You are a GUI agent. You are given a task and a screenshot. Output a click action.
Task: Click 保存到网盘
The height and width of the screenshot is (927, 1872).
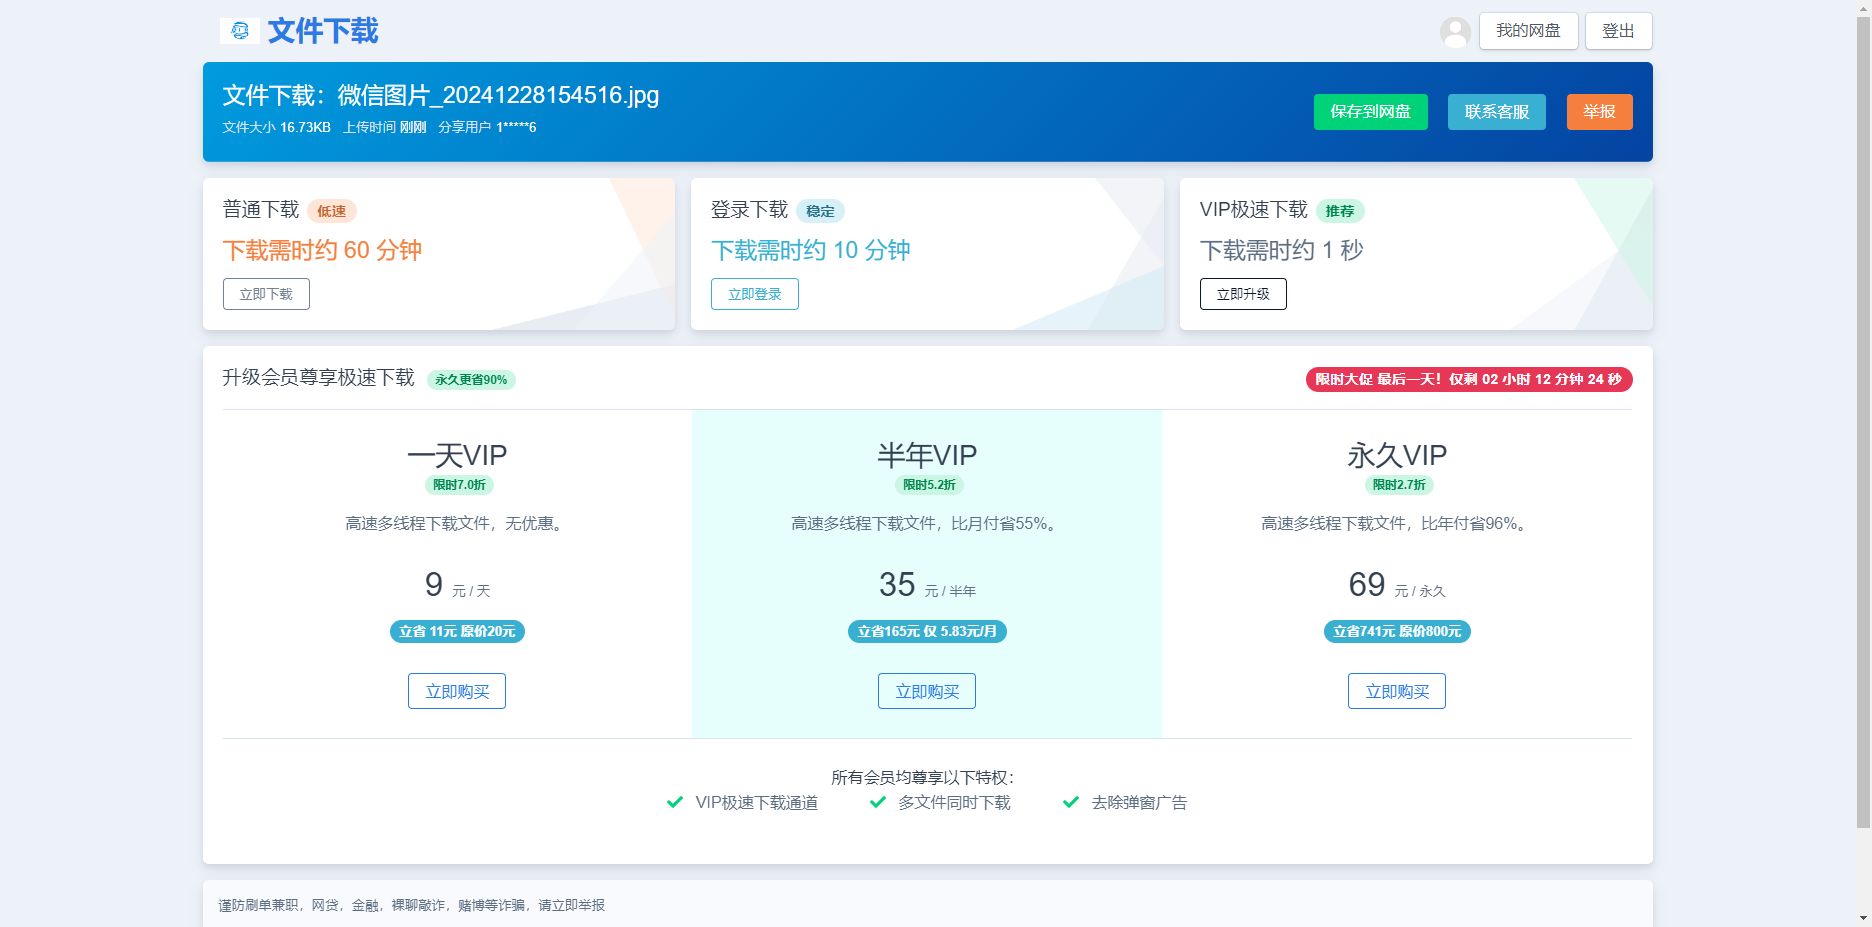[1370, 112]
